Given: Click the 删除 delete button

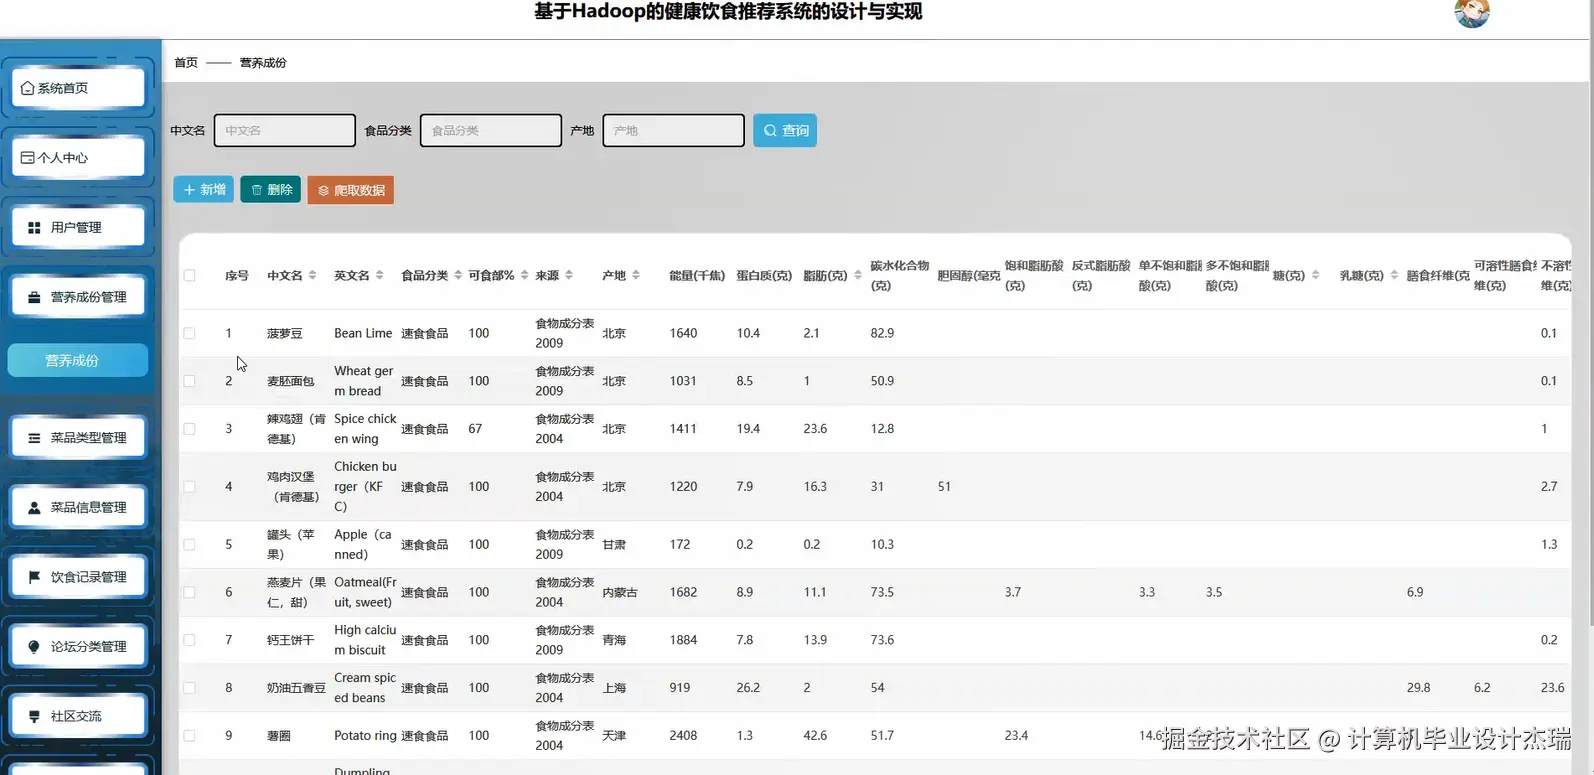Looking at the screenshot, I should tap(271, 190).
